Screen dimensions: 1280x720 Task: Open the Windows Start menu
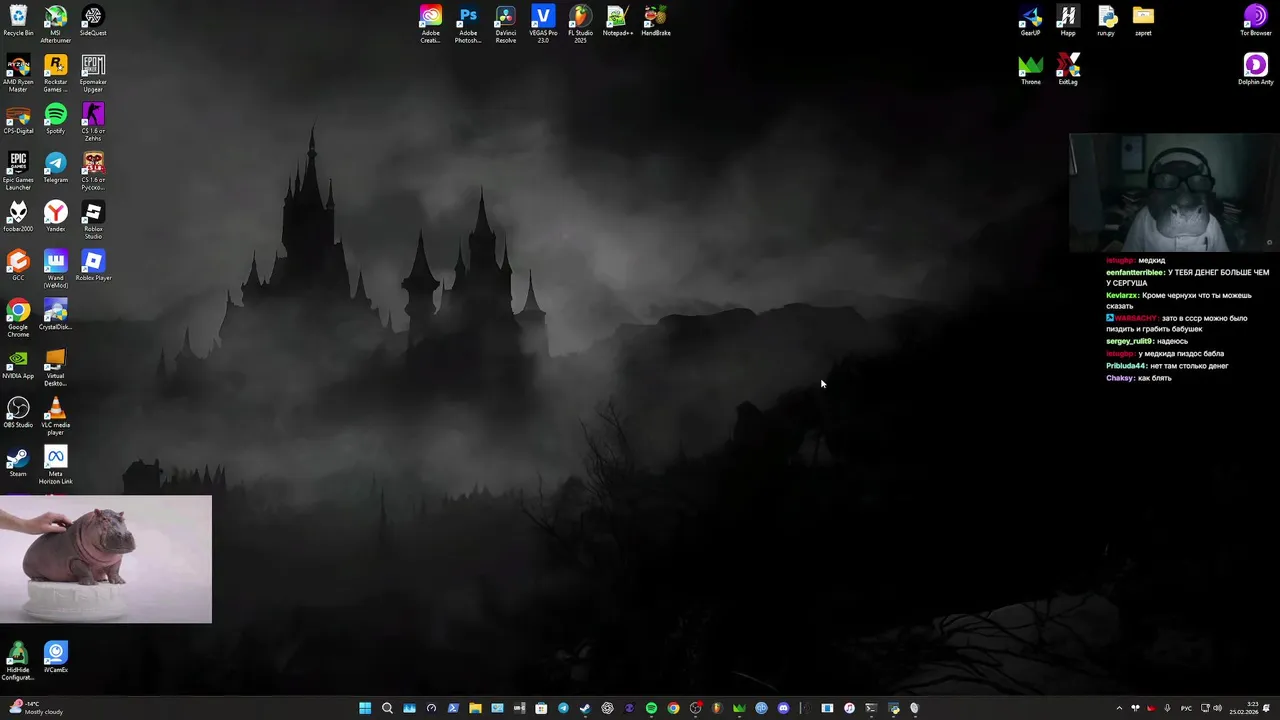(365, 708)
